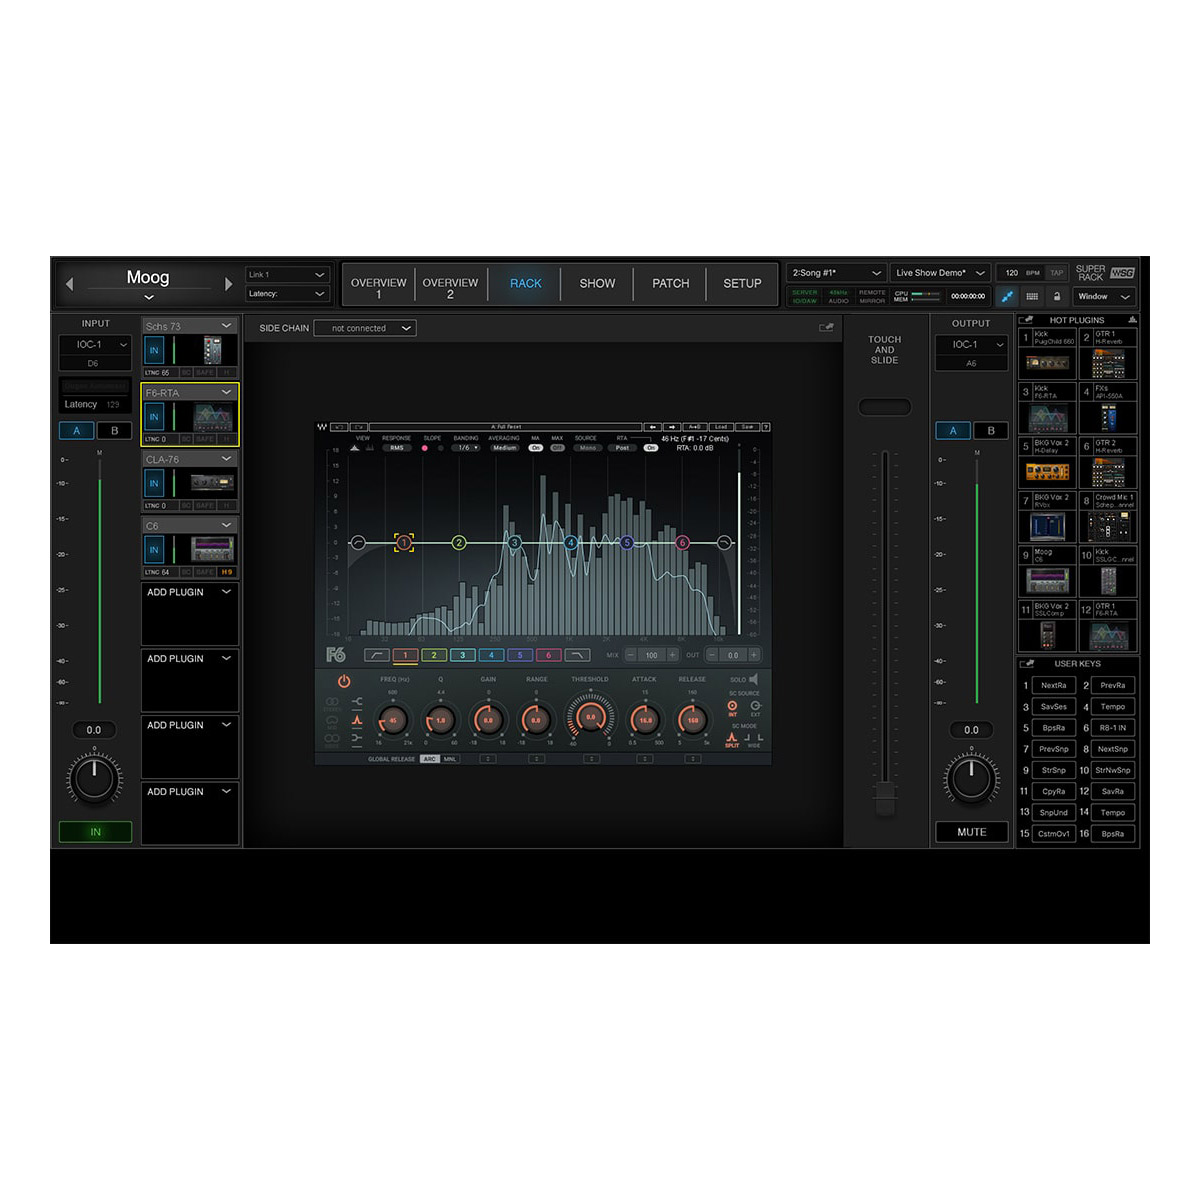Click the band solo speaker icon

tap(753, 679)
